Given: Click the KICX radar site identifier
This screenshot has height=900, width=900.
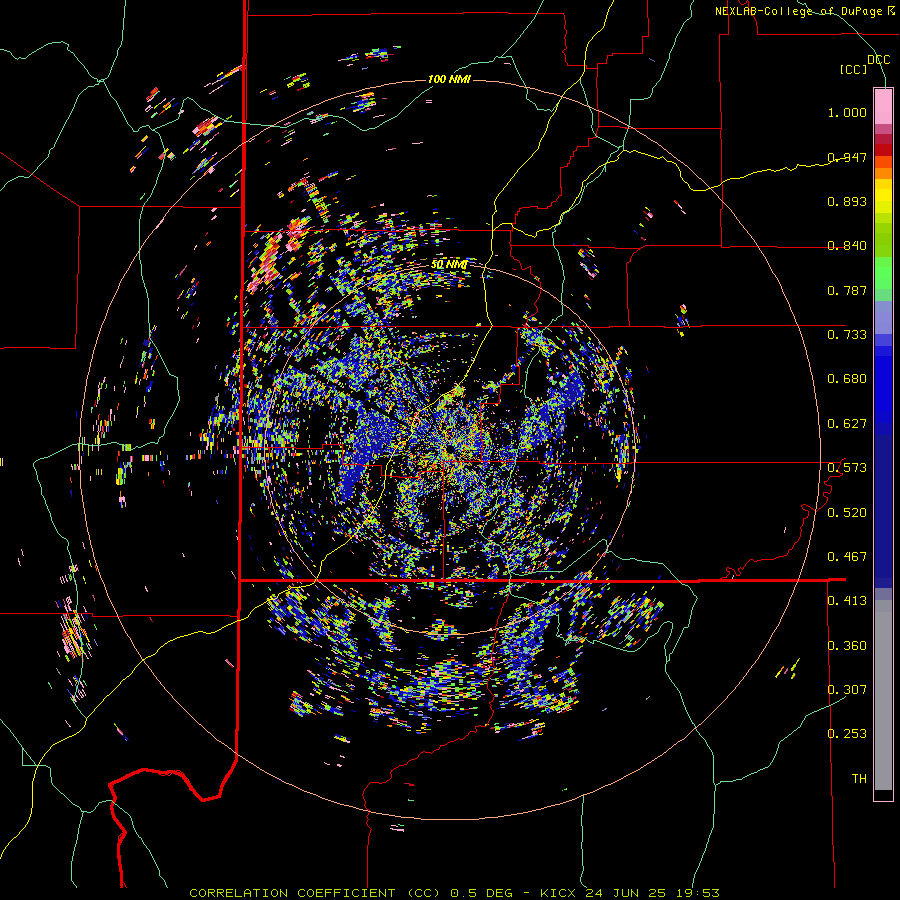Looking at the screenshot, I should point(557,893).
